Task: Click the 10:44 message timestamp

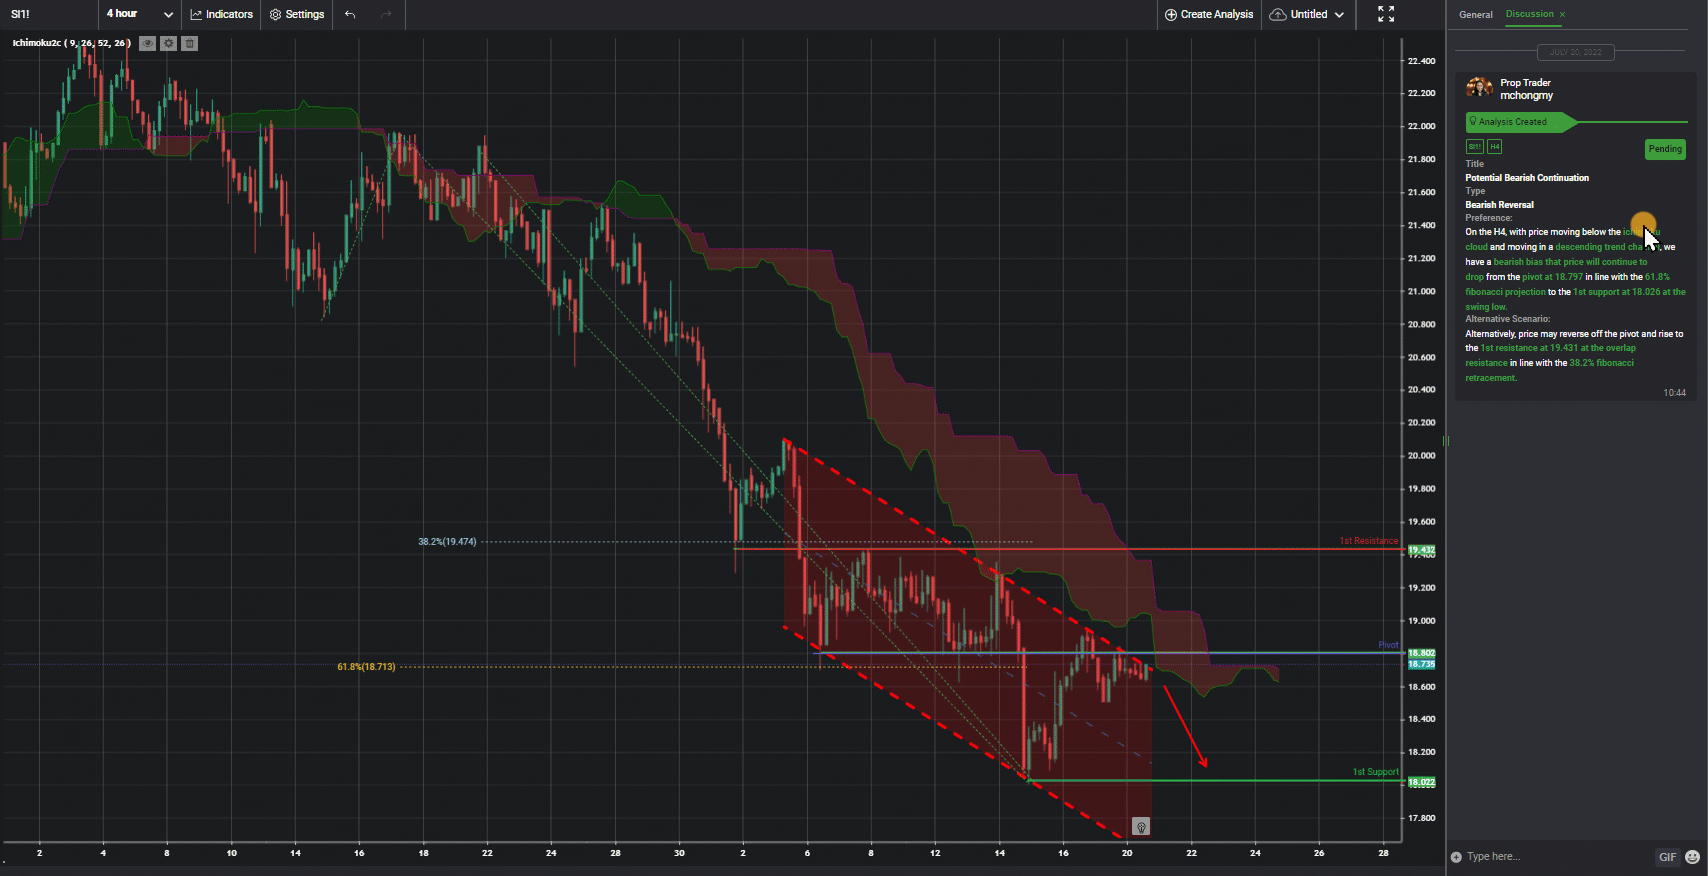Action: [x=1674, y=393]
